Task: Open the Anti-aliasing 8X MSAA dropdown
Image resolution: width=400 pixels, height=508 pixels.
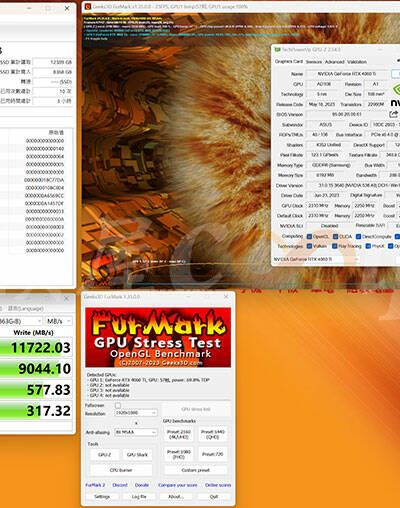Action: (x=136, y=432)
